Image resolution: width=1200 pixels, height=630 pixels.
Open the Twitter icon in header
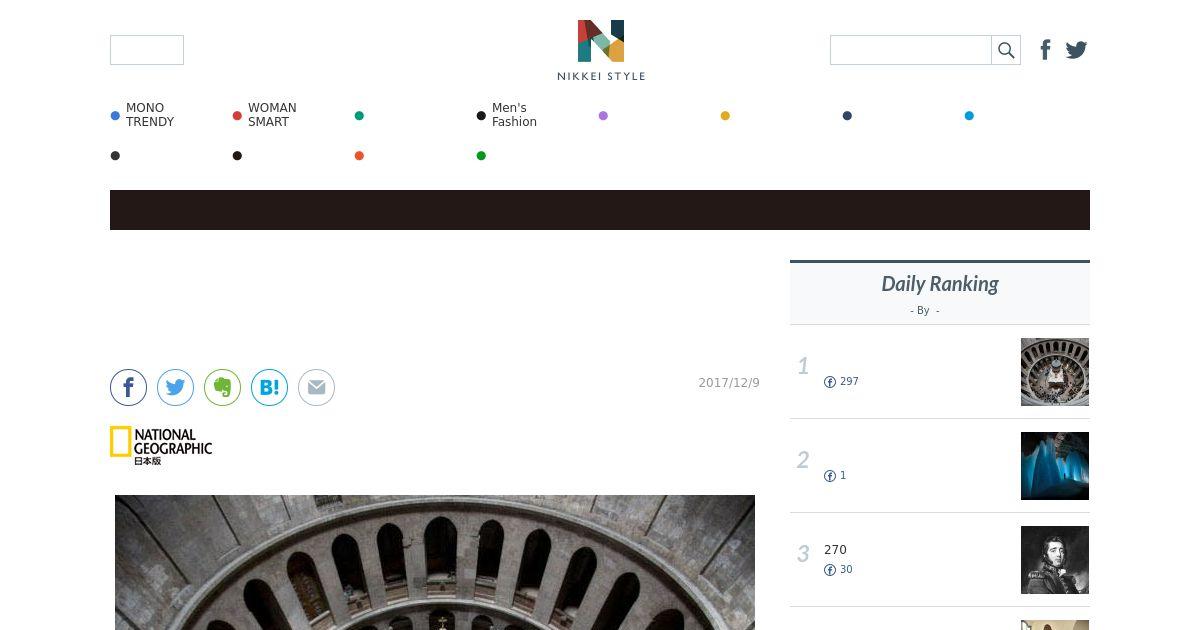click(1076, 50)
